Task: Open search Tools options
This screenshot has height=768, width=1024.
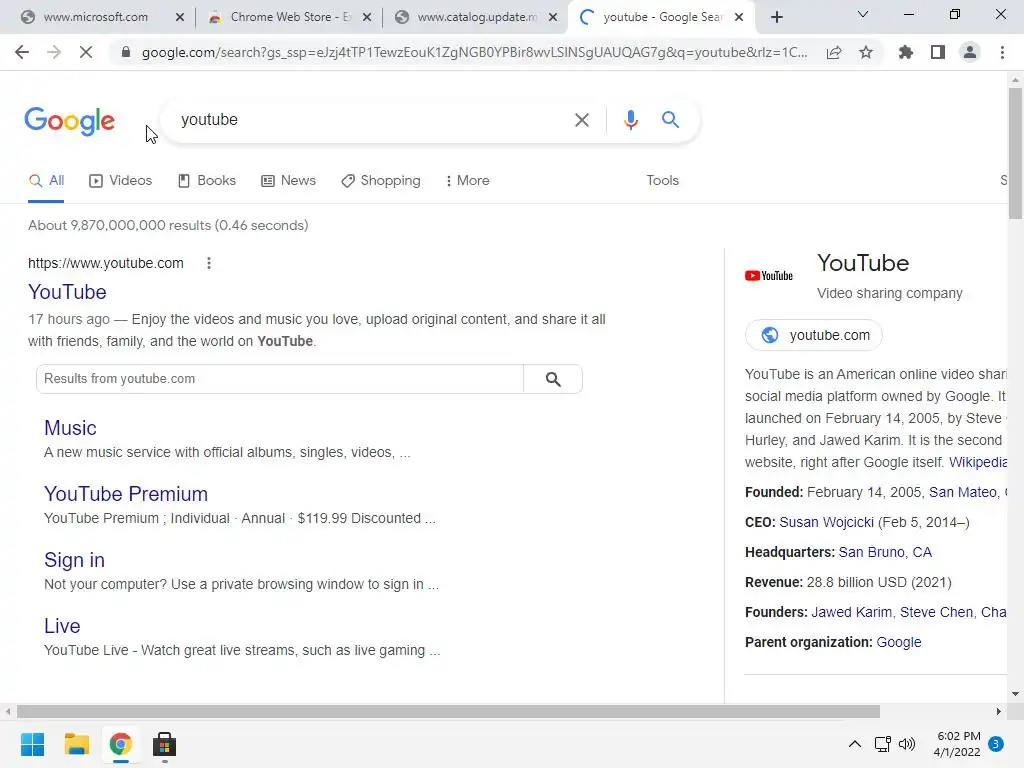Action: click(662, 181)
